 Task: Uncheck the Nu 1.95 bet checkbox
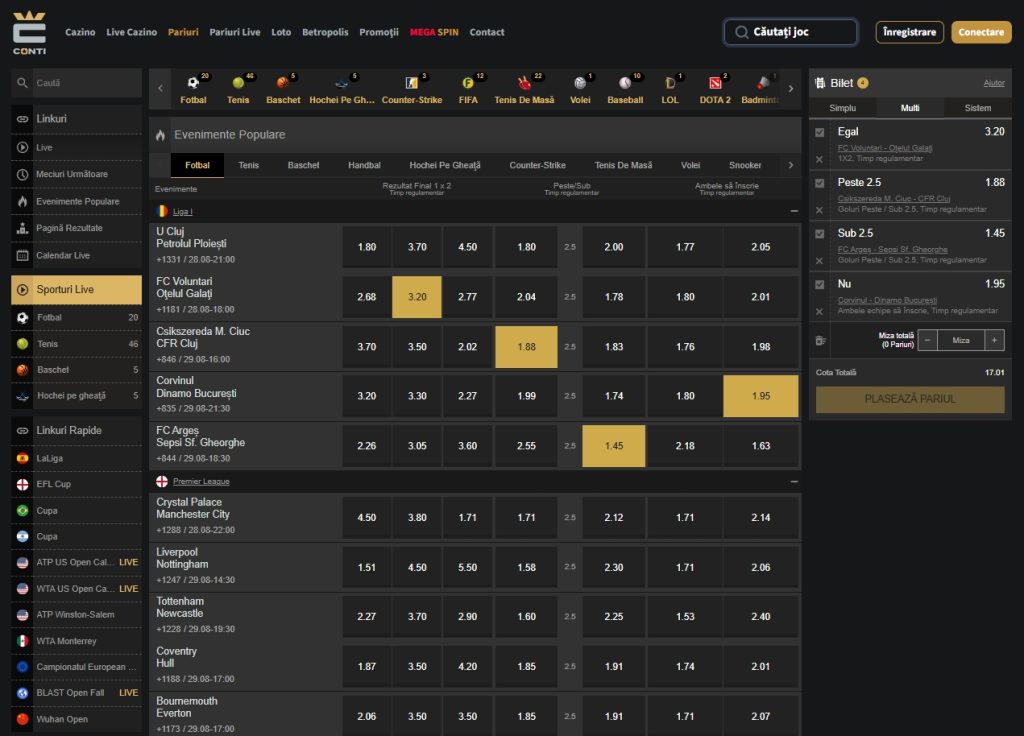820,285
